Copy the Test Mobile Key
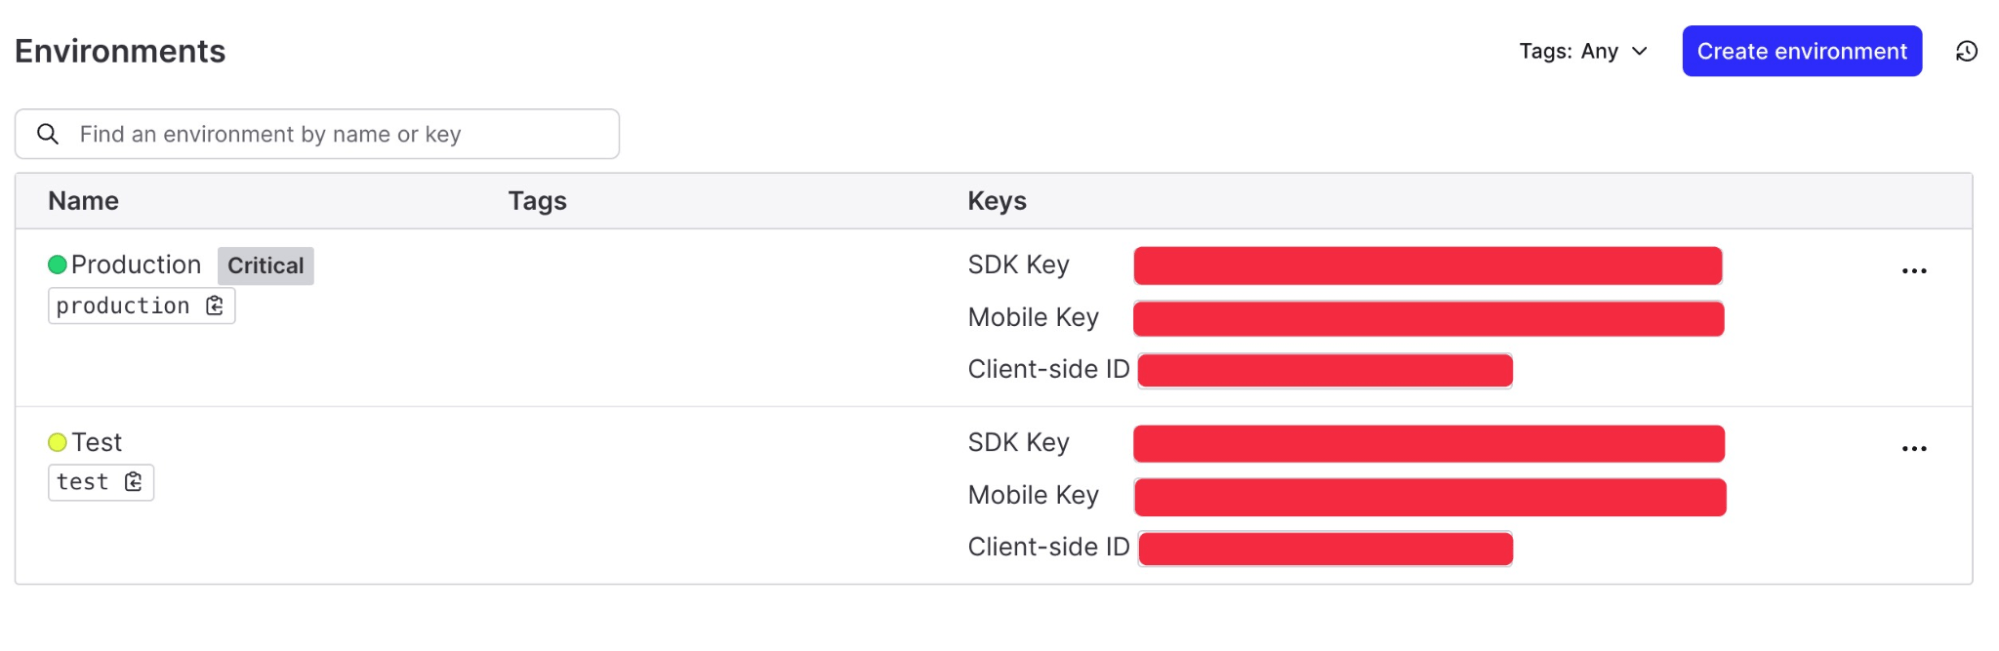 tap(1430, 497)
